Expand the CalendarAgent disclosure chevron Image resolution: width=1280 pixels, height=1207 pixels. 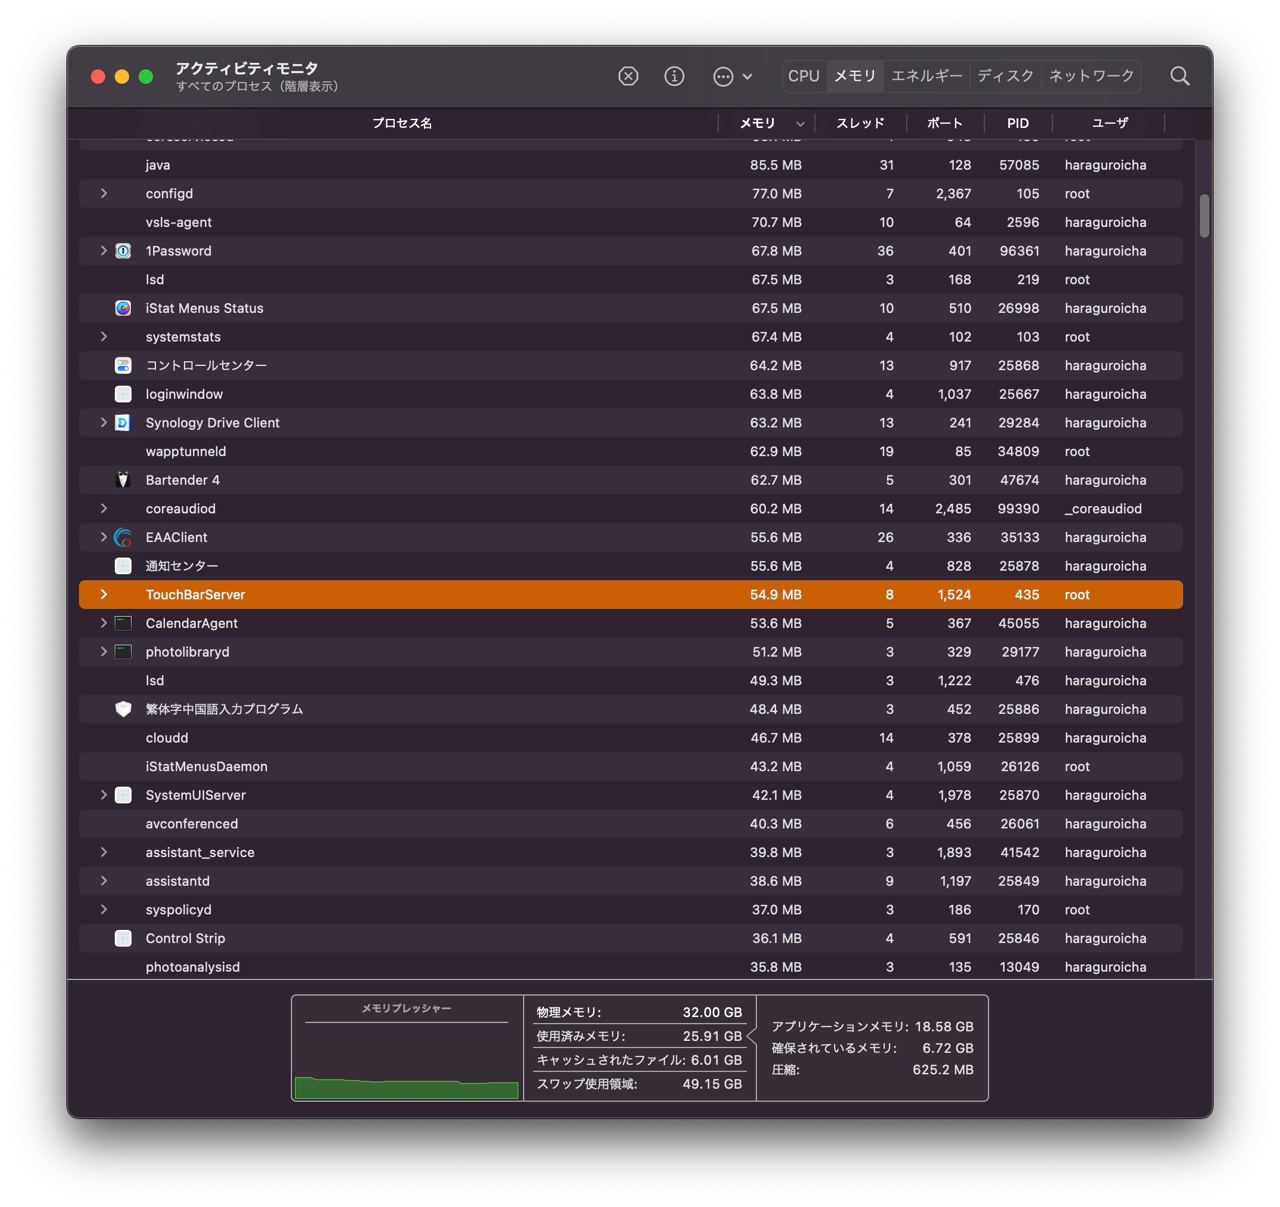[103, 623]
